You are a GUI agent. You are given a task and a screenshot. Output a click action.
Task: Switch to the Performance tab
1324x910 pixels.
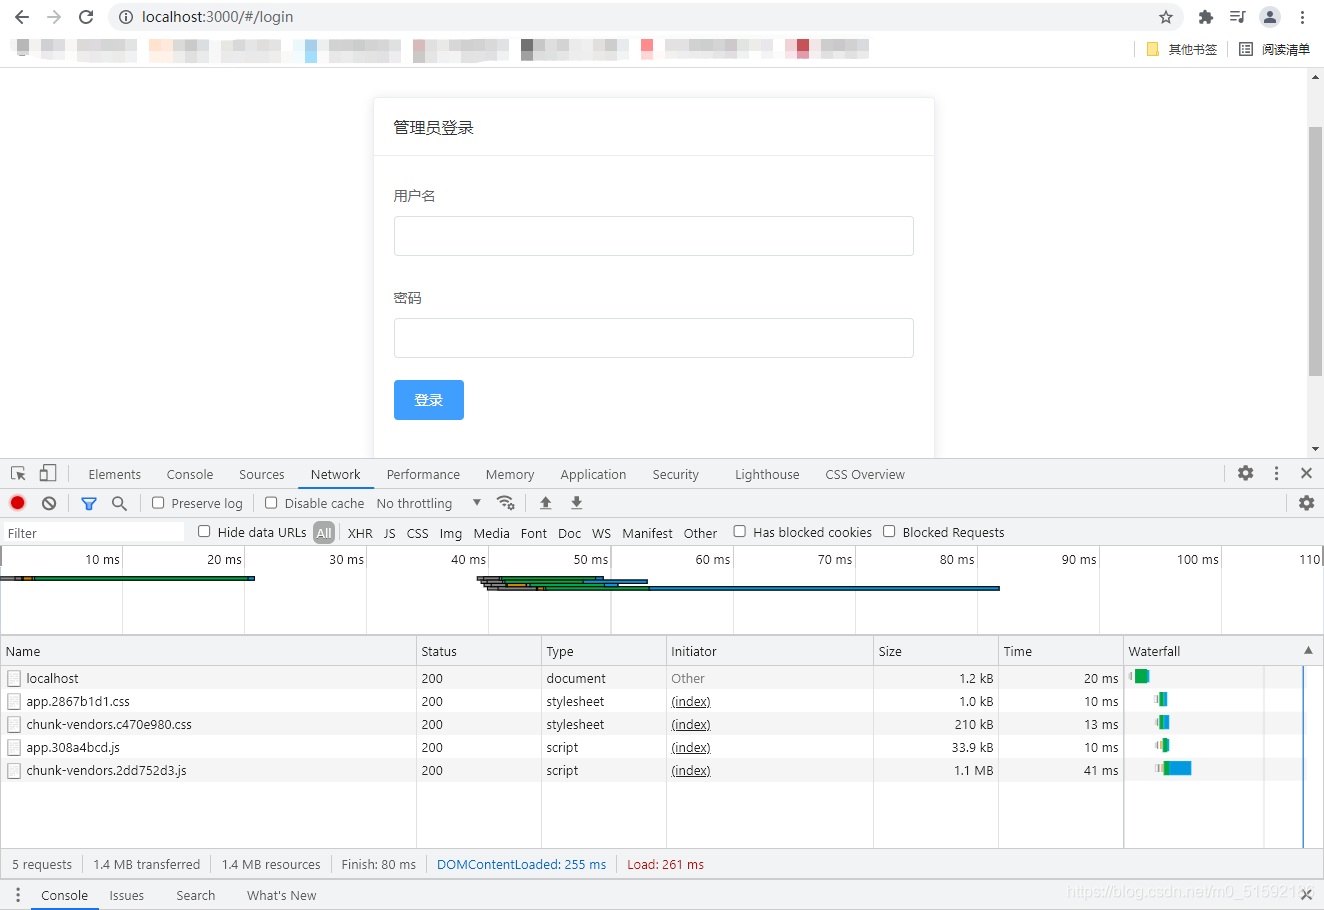(x=423, y=474)
